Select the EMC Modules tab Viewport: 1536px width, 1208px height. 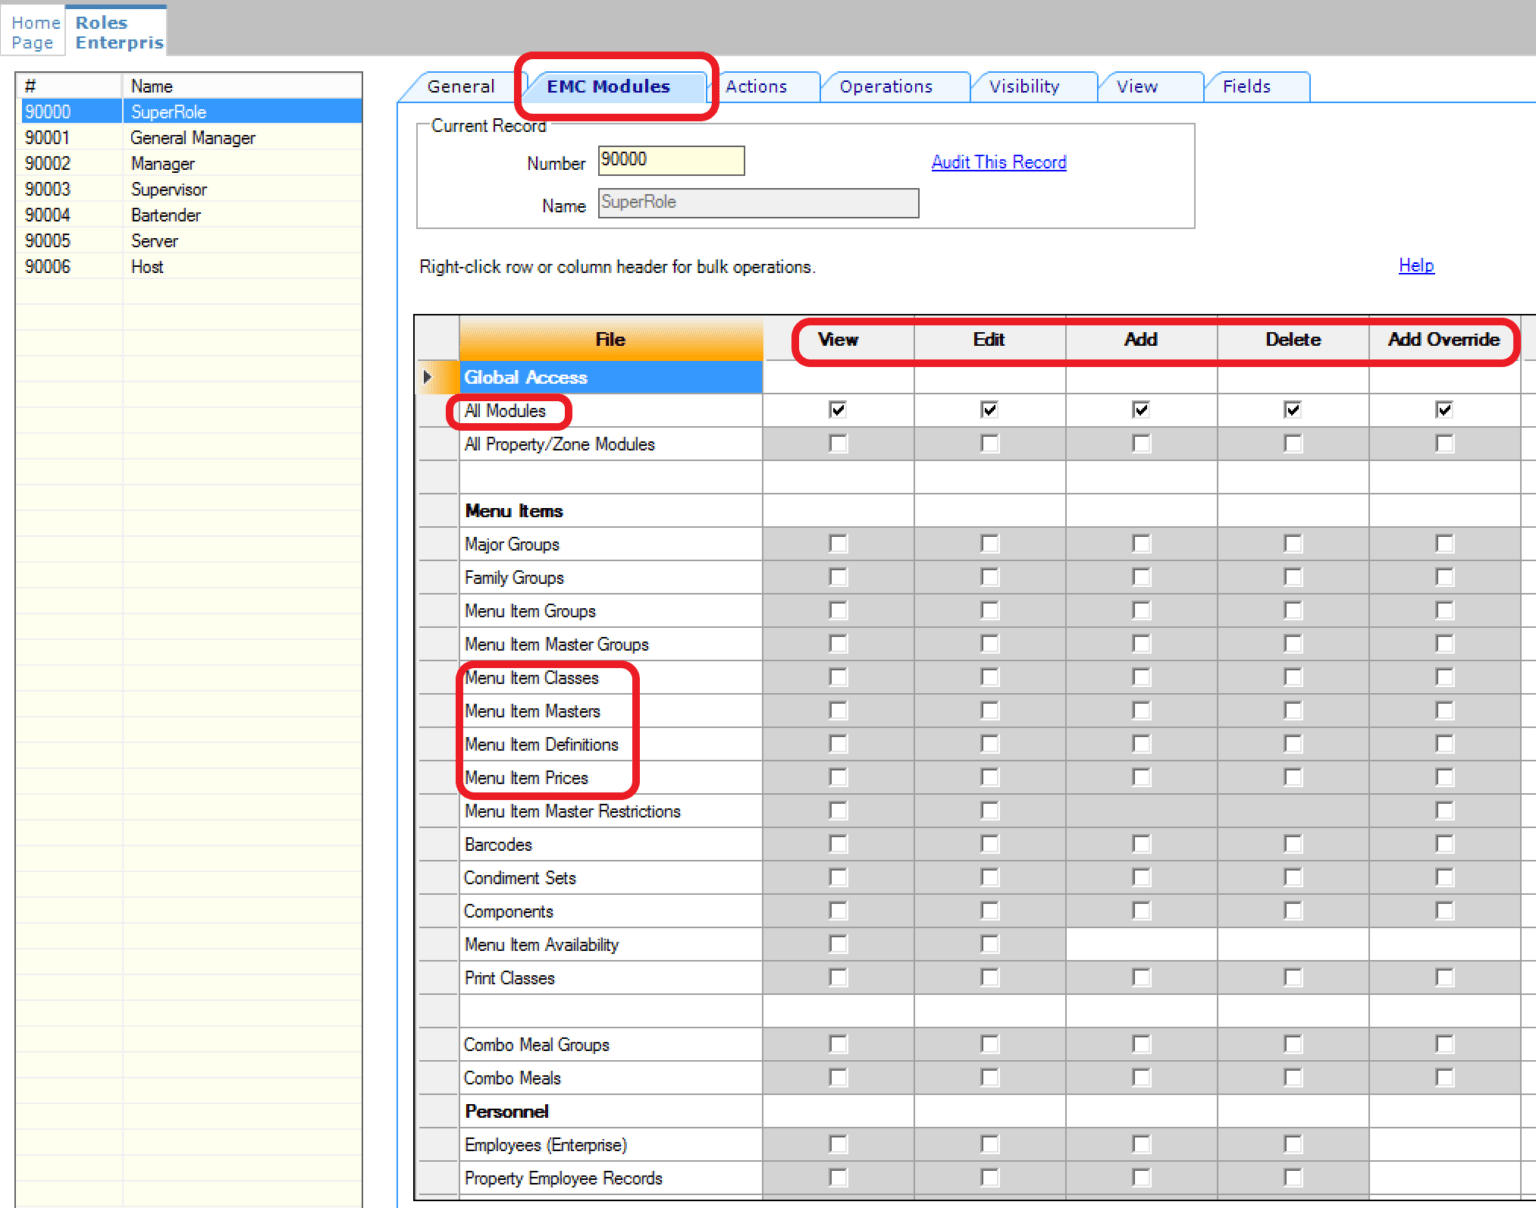[x=608, y=87]
